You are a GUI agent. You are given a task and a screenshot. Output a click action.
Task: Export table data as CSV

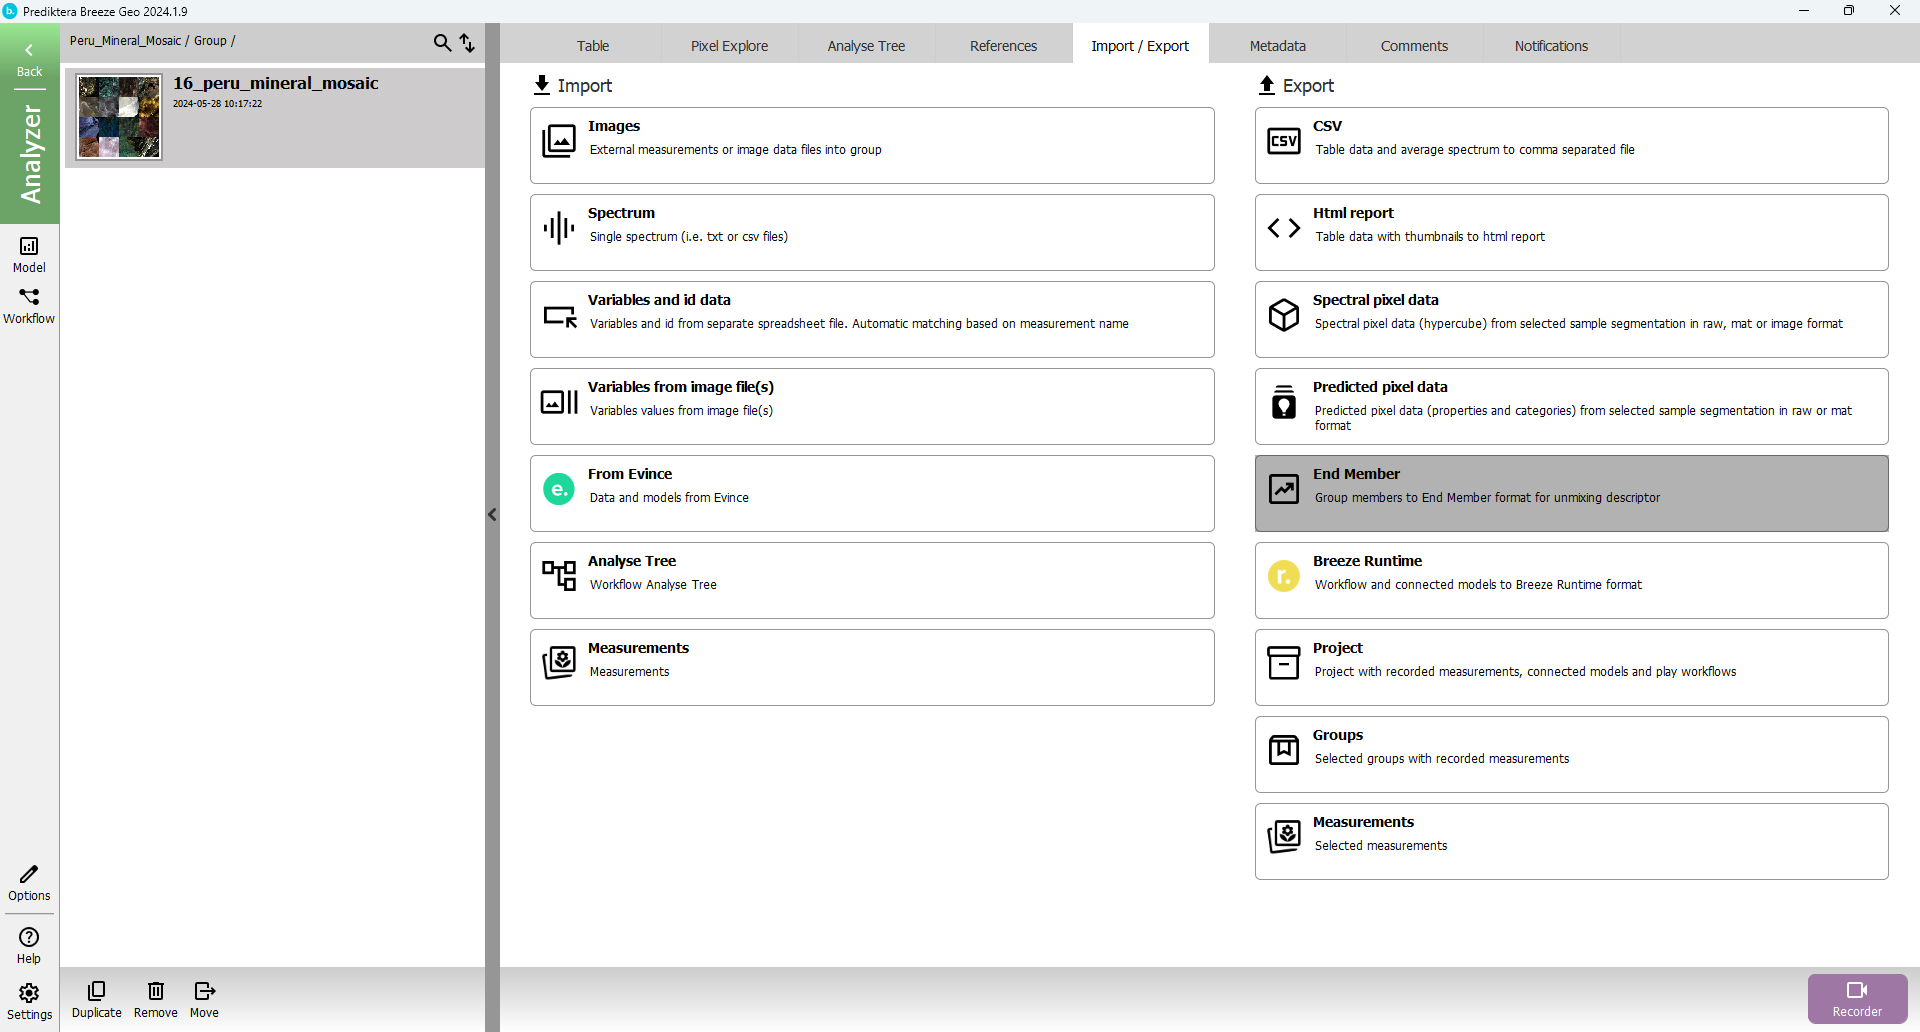[1570, 145]
